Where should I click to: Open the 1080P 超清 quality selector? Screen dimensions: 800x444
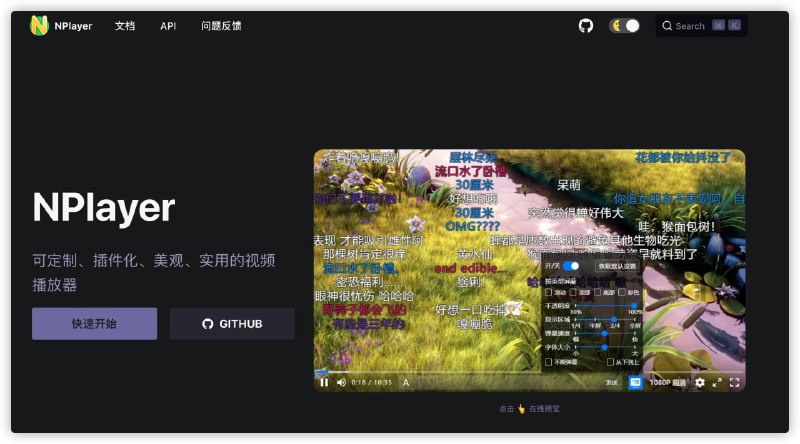(x=667, y=382)
